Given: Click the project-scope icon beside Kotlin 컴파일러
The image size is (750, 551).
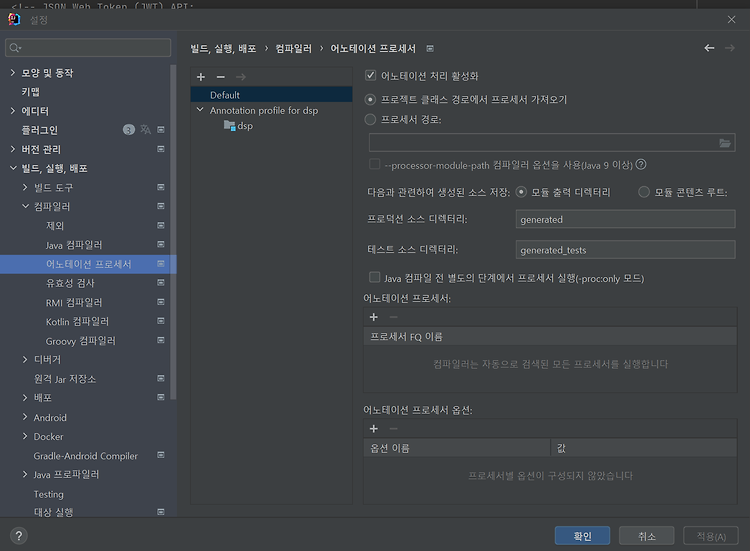Looking at the screenshot, I should [x=161, y=321].
